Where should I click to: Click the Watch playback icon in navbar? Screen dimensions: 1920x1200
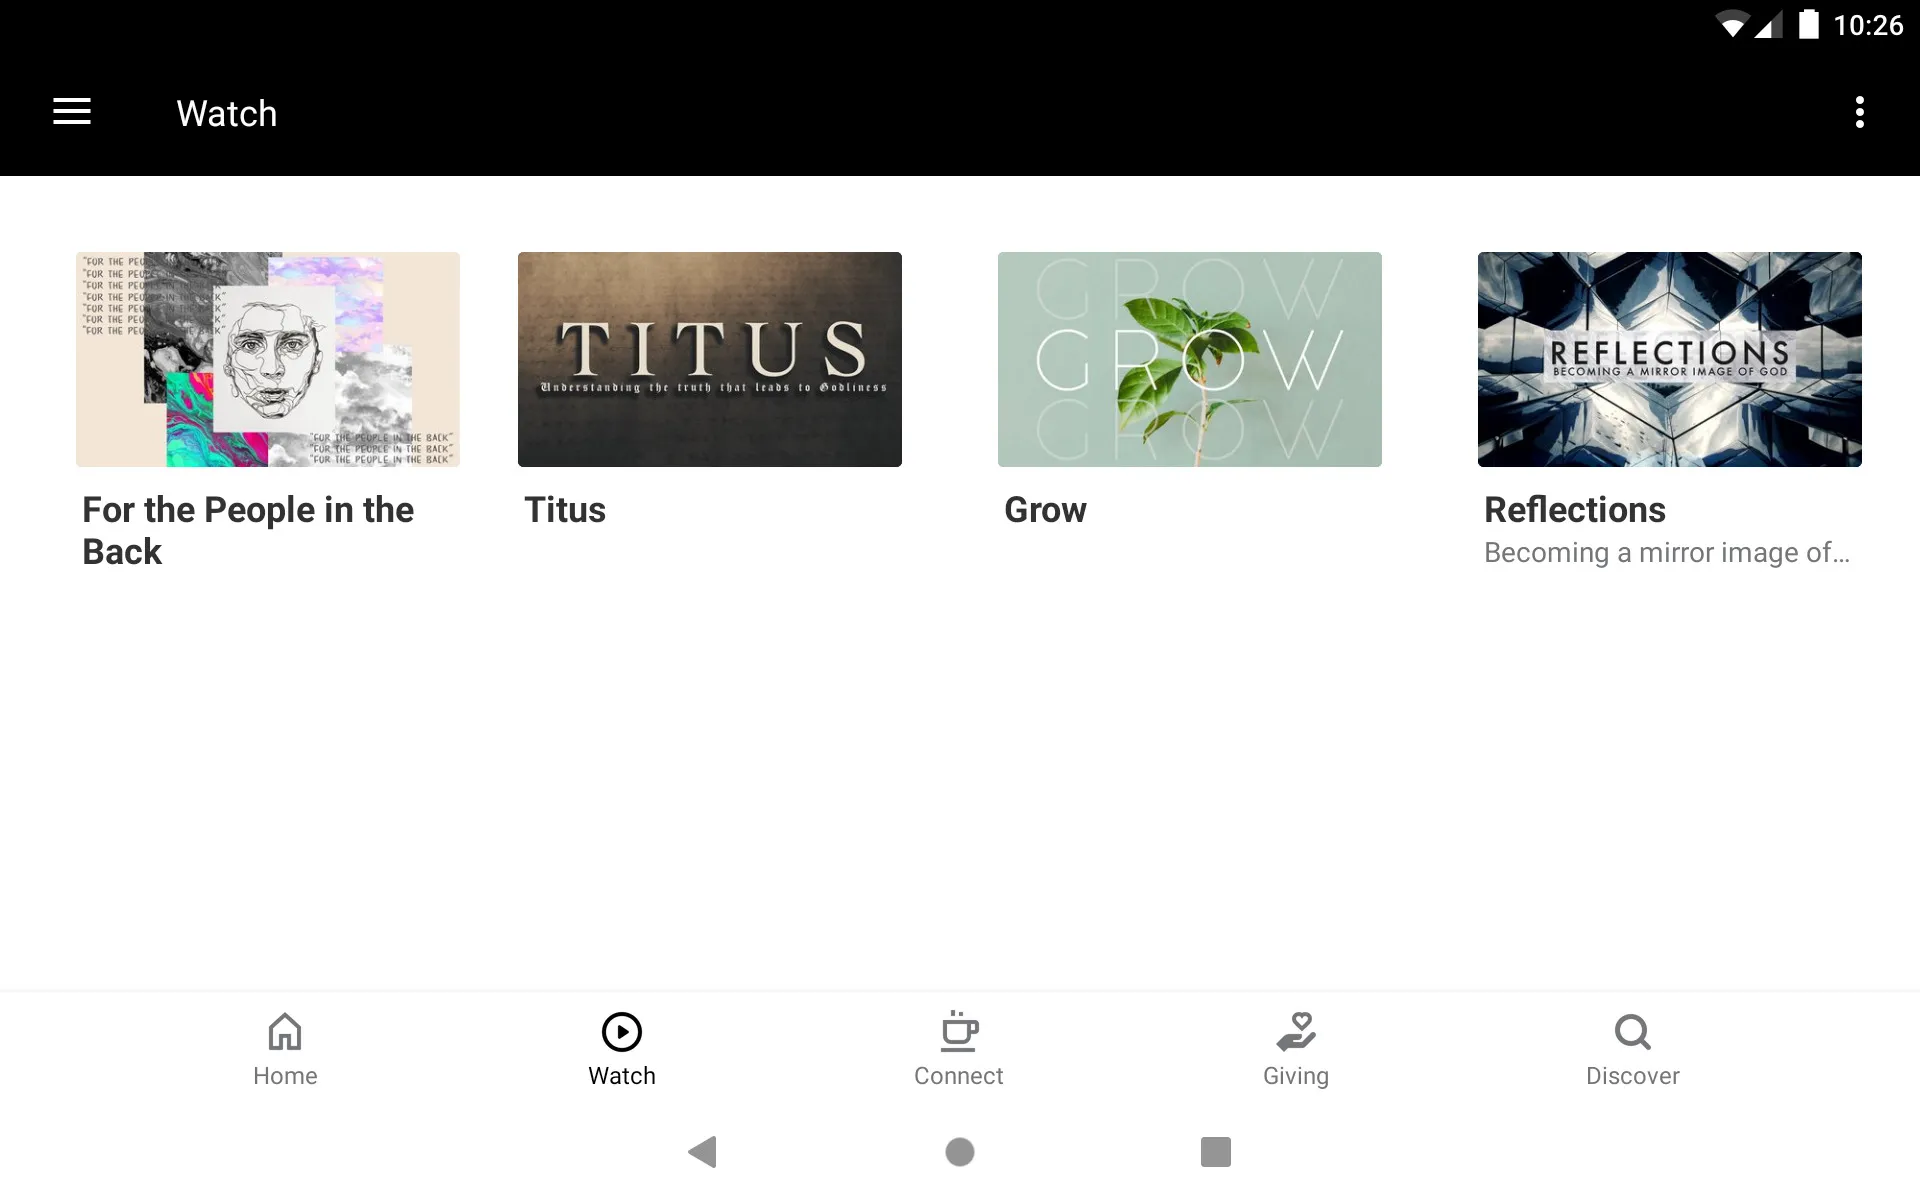pyautogui.click(x=621, y=1030)
